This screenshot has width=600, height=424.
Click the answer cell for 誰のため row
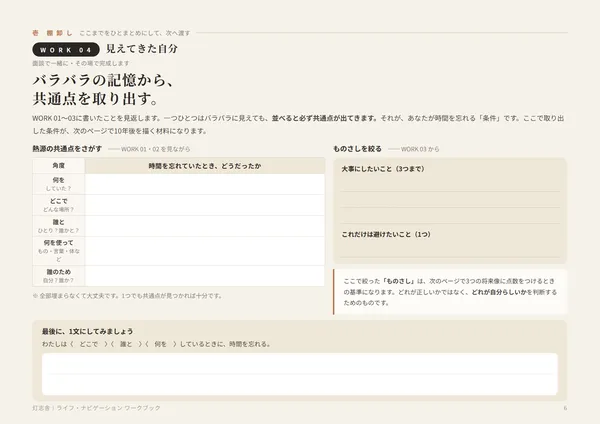(205, 276)
